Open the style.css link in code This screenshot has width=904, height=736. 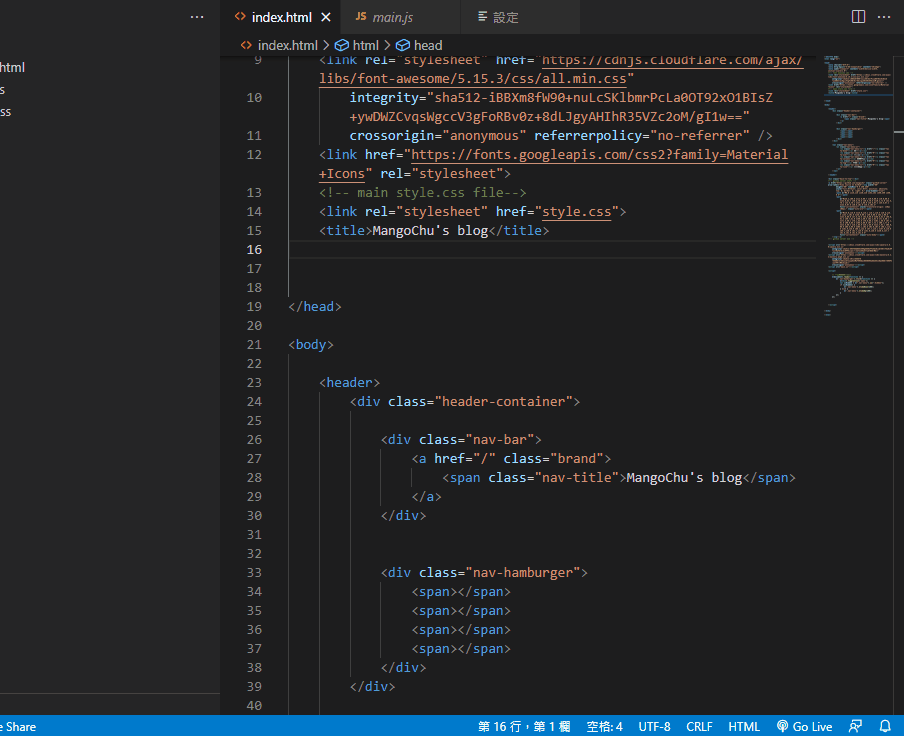tap(576, 212)
